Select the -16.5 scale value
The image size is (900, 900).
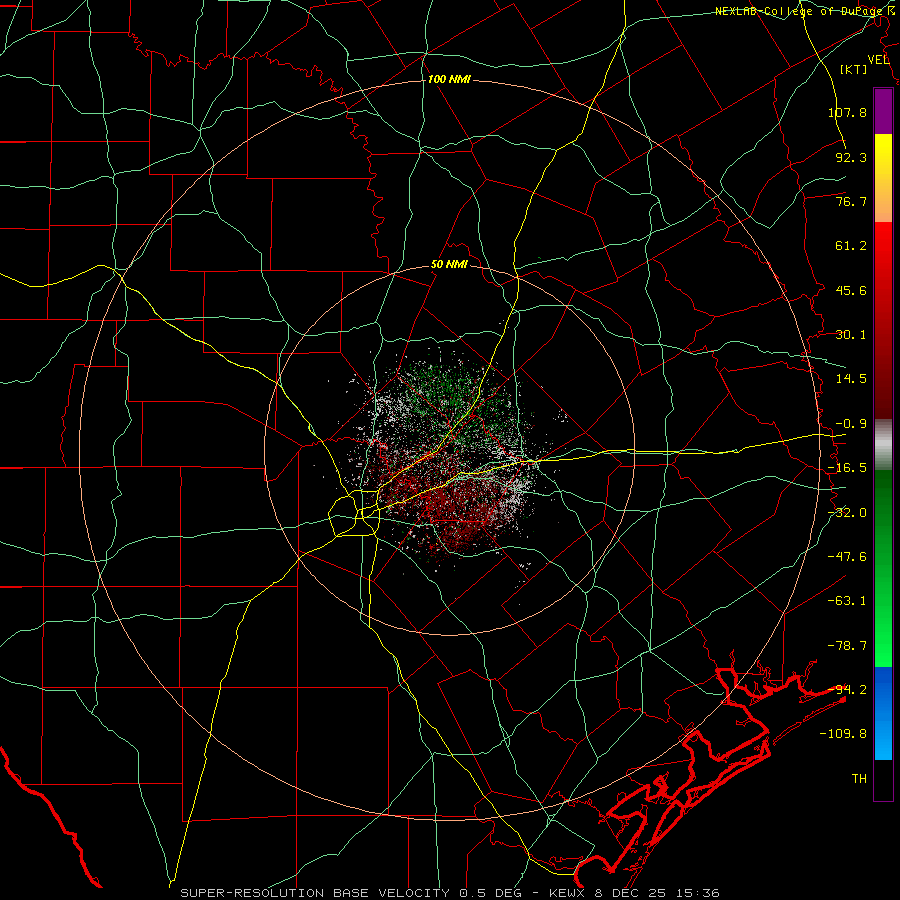click(847, 468)
